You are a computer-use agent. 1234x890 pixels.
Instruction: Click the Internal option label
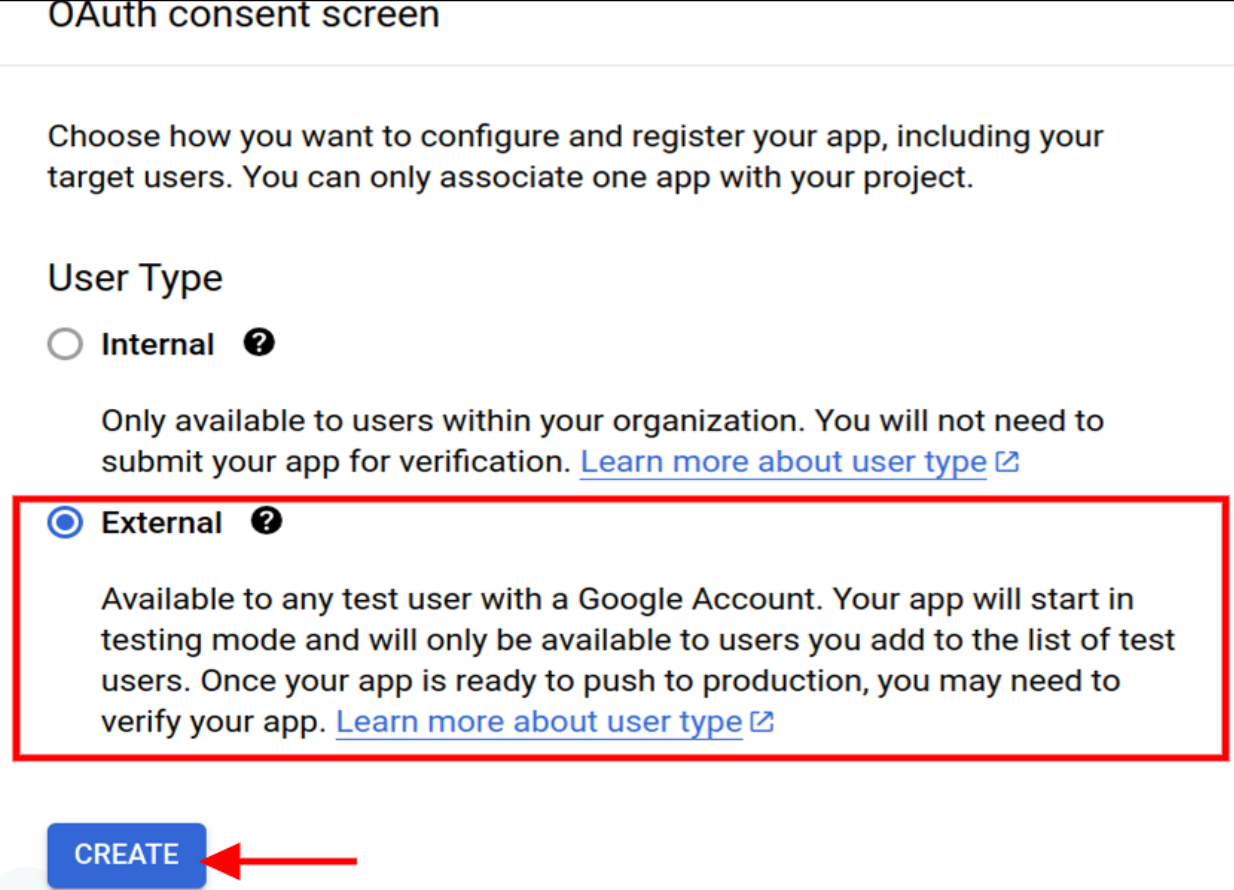158,345
